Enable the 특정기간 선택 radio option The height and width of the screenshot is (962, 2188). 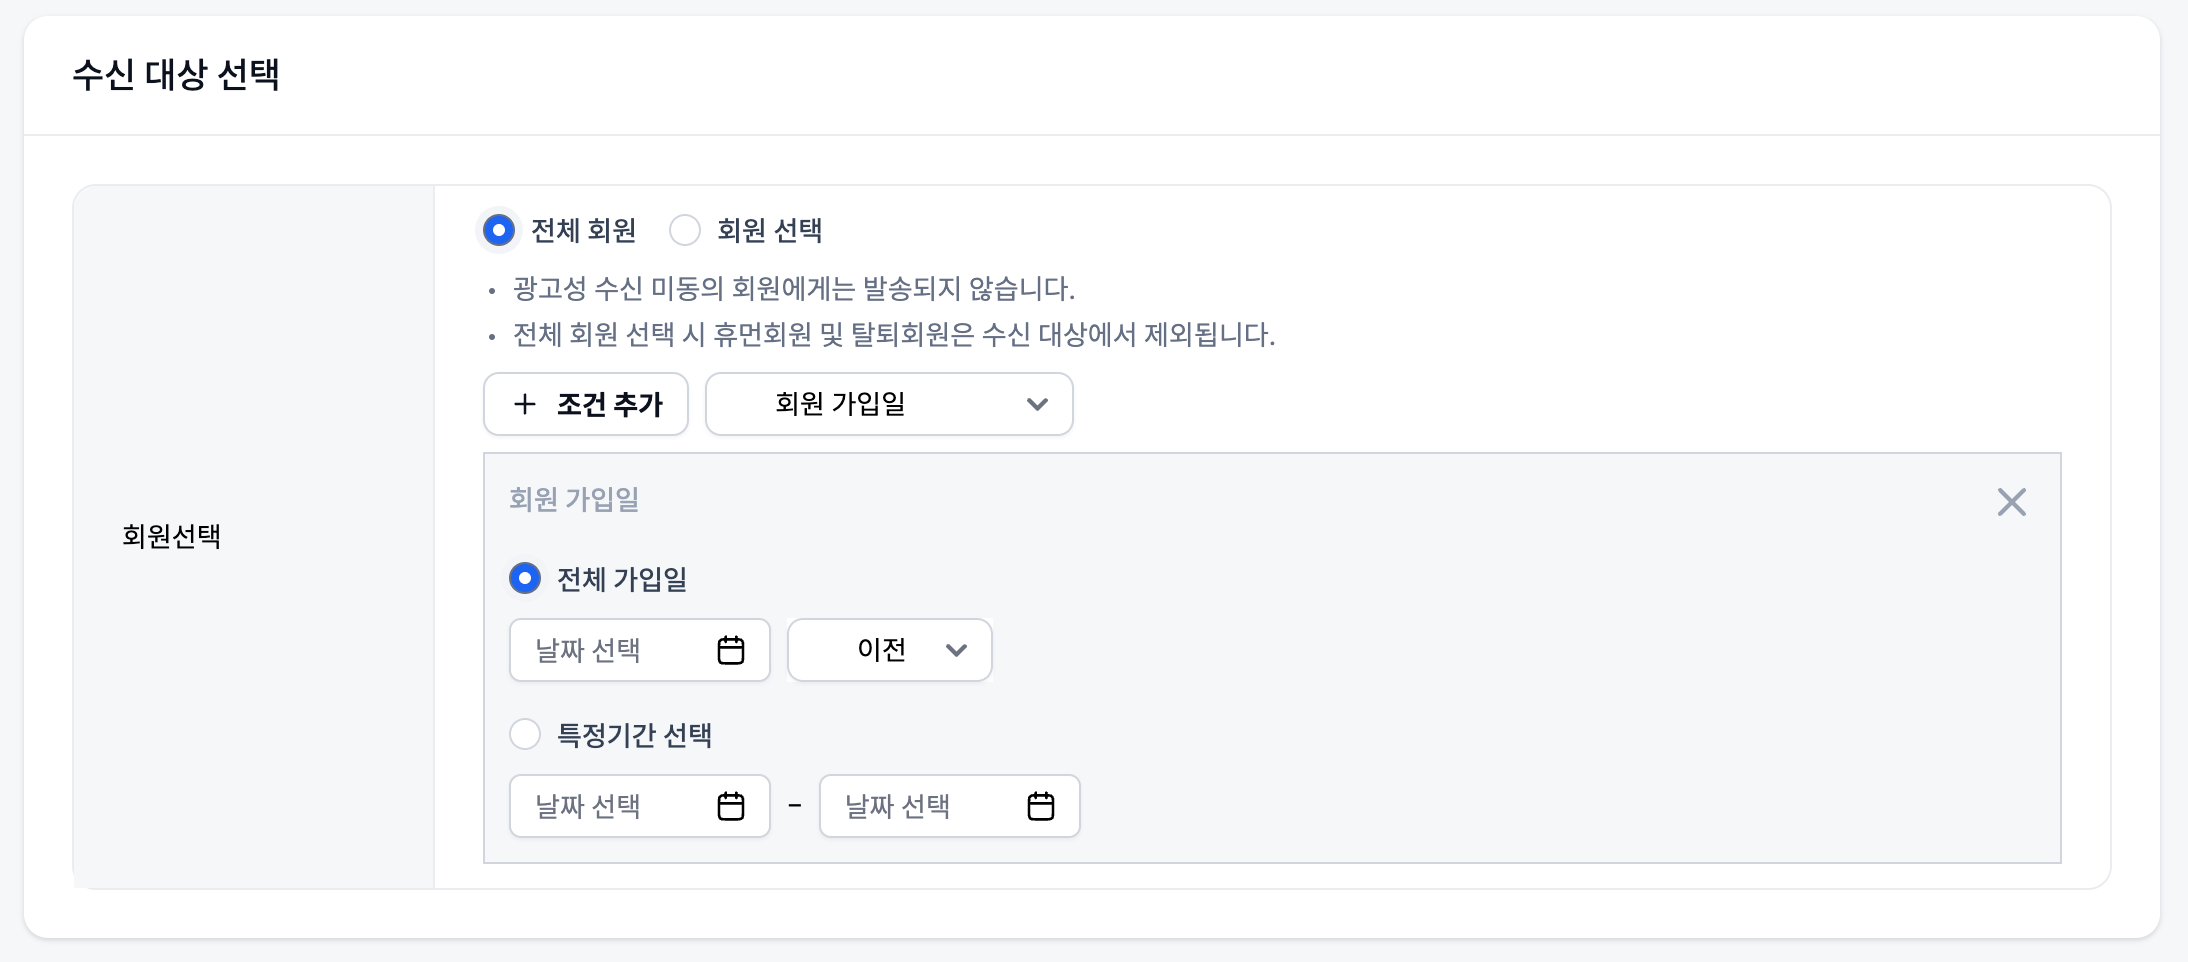pos(525,734)
